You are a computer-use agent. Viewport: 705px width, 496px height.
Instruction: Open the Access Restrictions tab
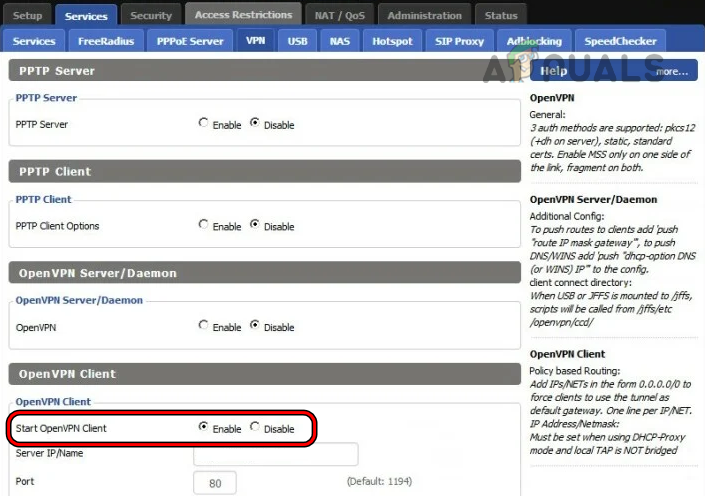pyautogui.click(x=243, y=14)
